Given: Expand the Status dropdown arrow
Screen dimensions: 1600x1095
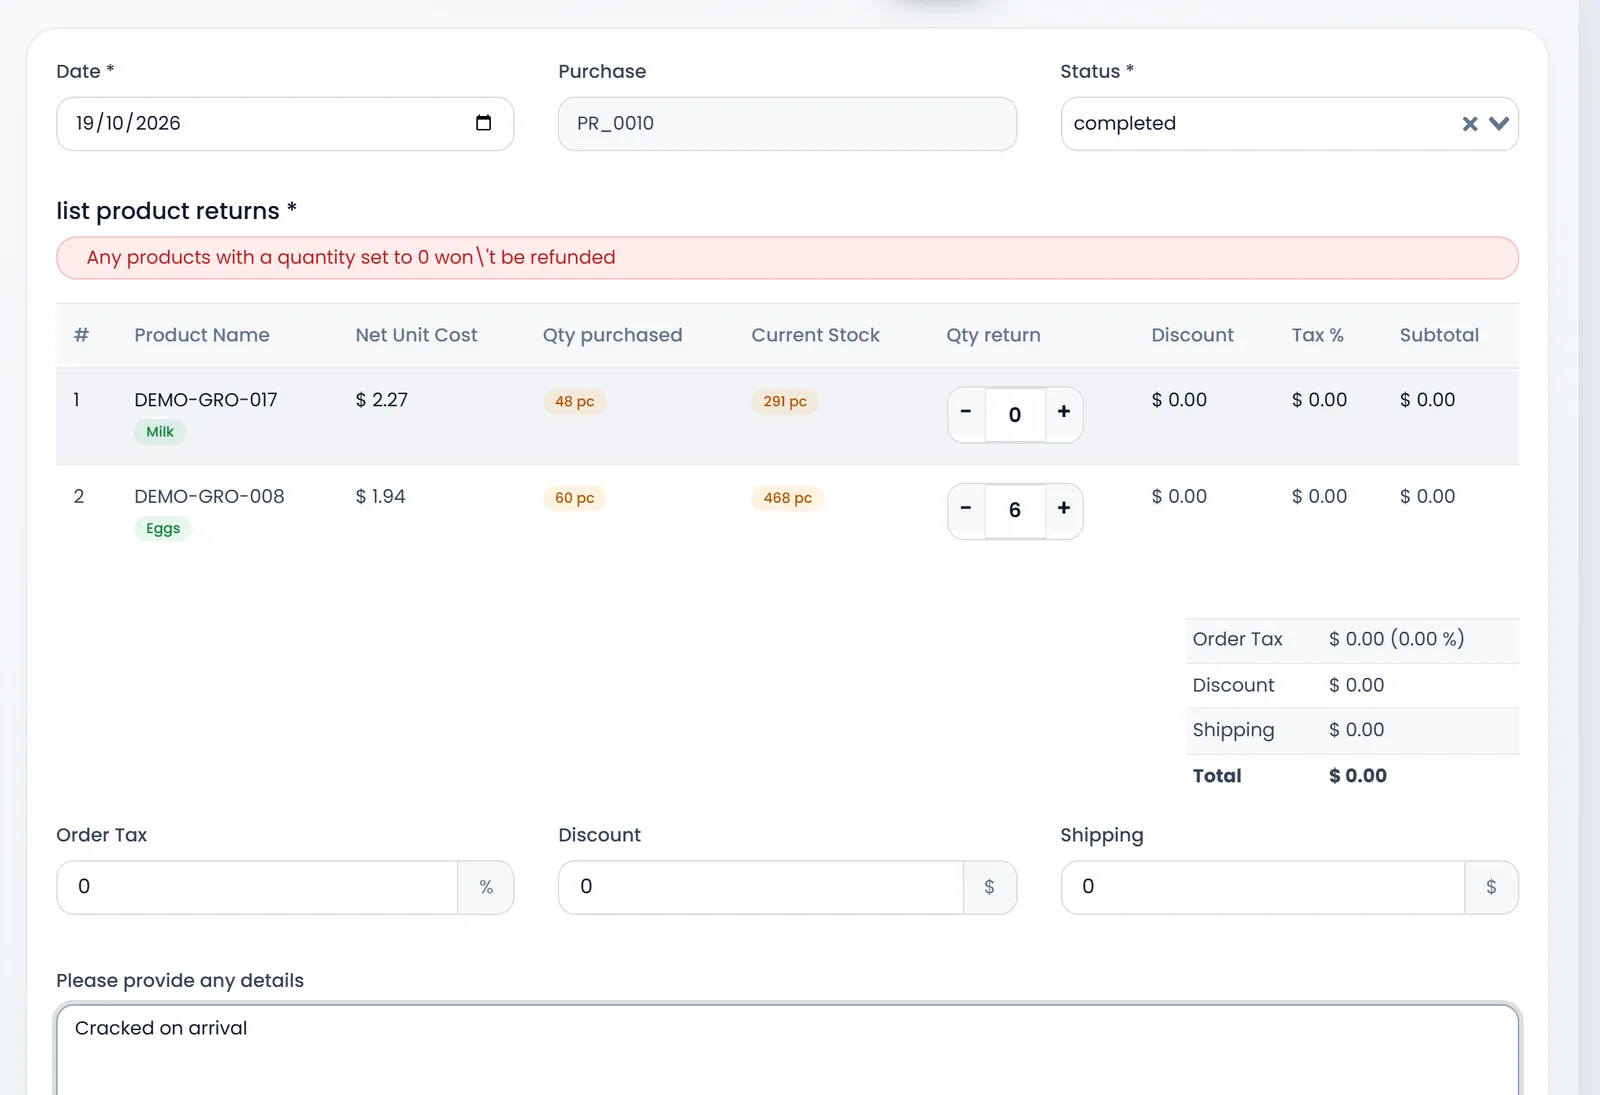Looking at the screenshot, I should [x=1498, y=124].
